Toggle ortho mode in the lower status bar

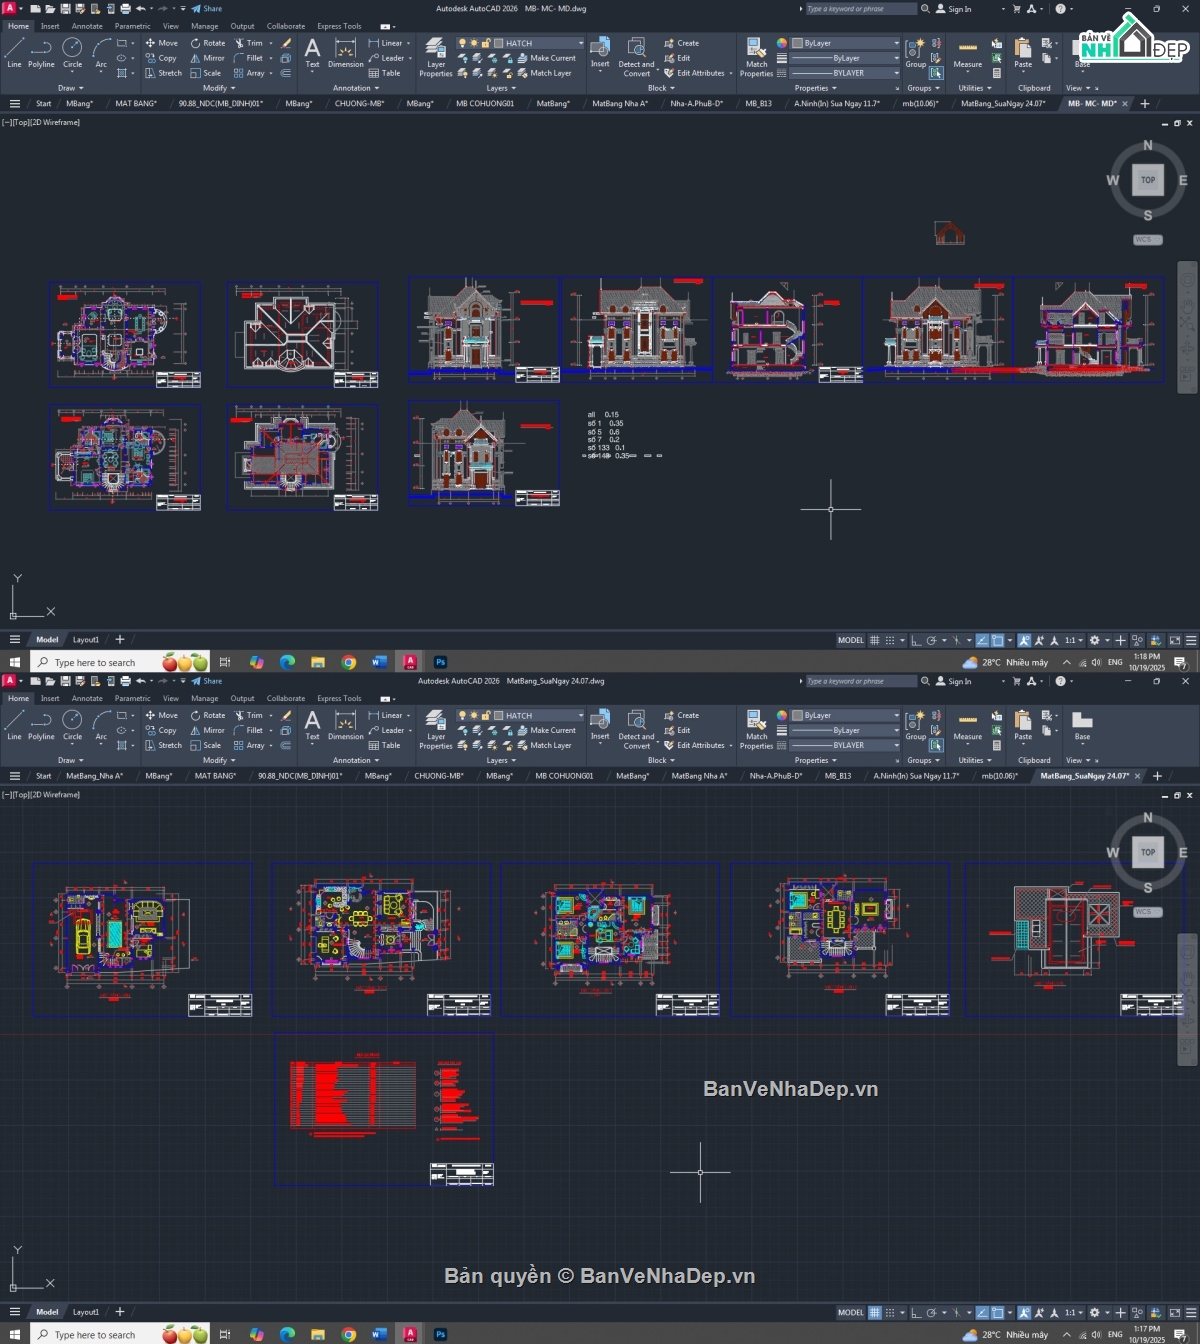[x=917, y=1313]
